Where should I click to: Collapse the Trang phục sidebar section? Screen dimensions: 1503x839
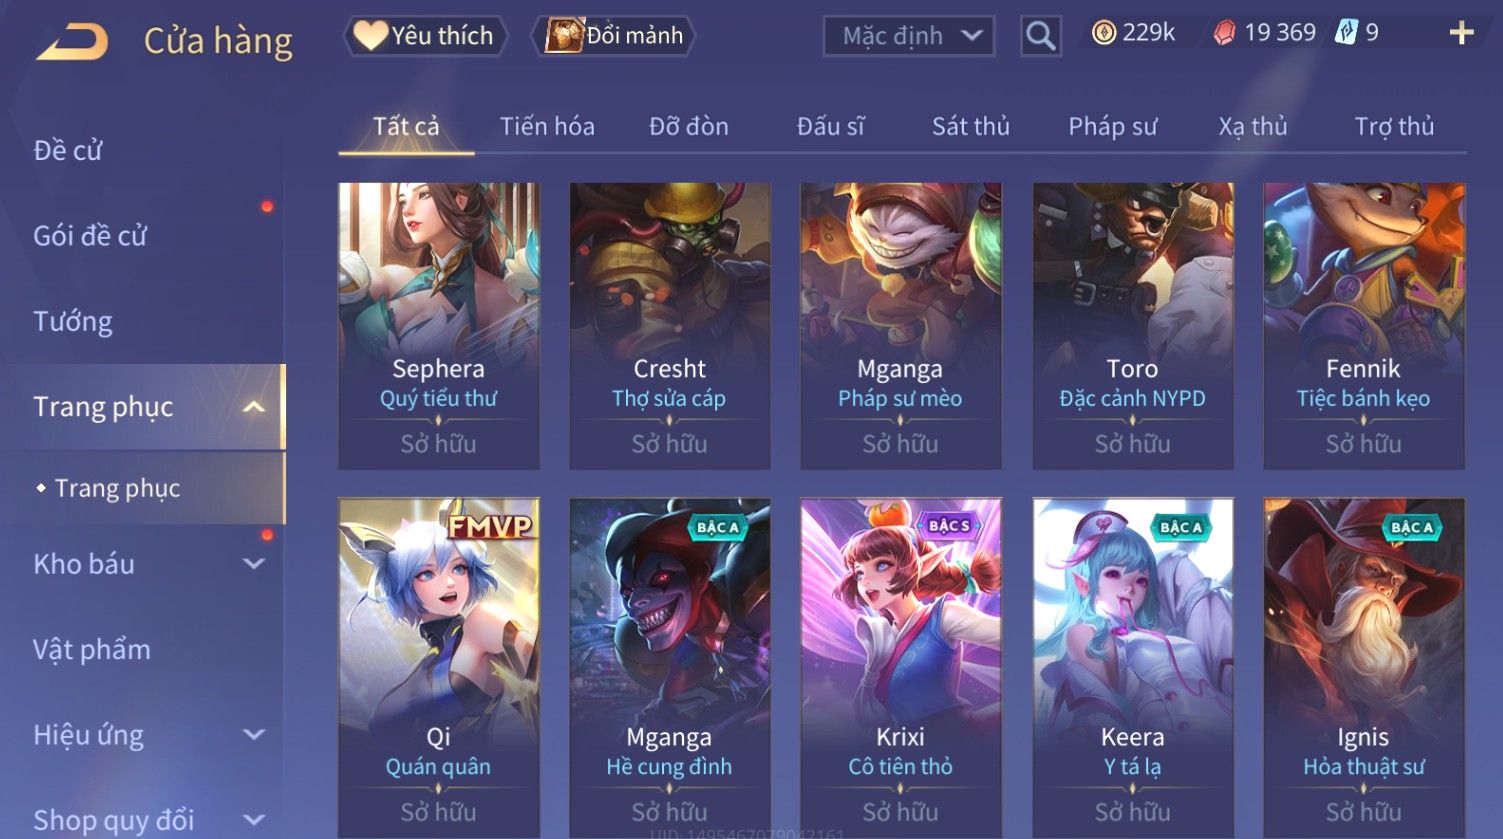click(254, 407)
